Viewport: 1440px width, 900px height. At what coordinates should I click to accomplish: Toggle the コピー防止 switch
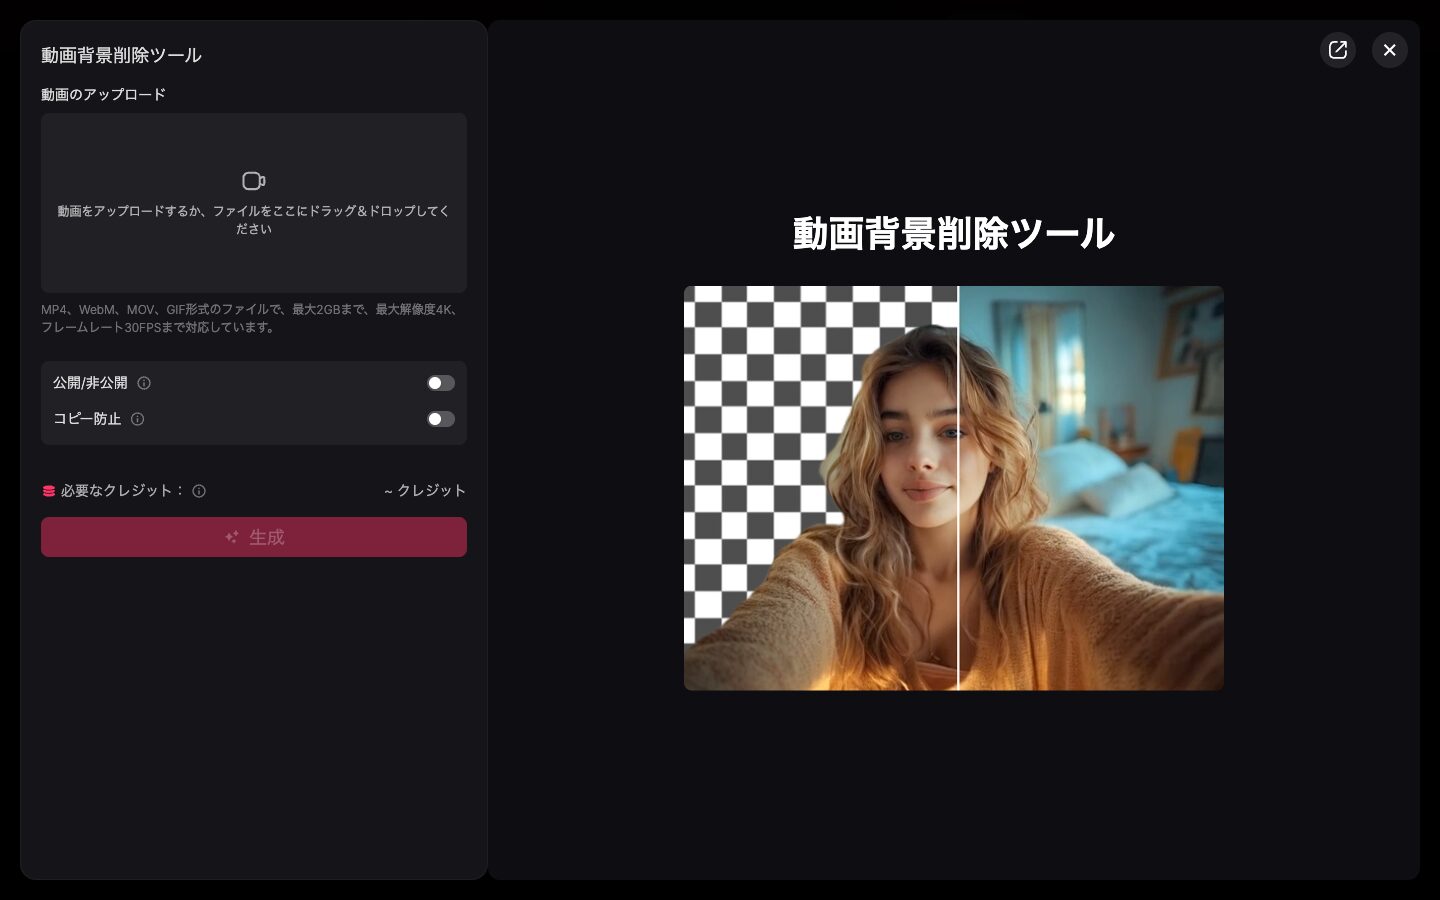(441, 419)
